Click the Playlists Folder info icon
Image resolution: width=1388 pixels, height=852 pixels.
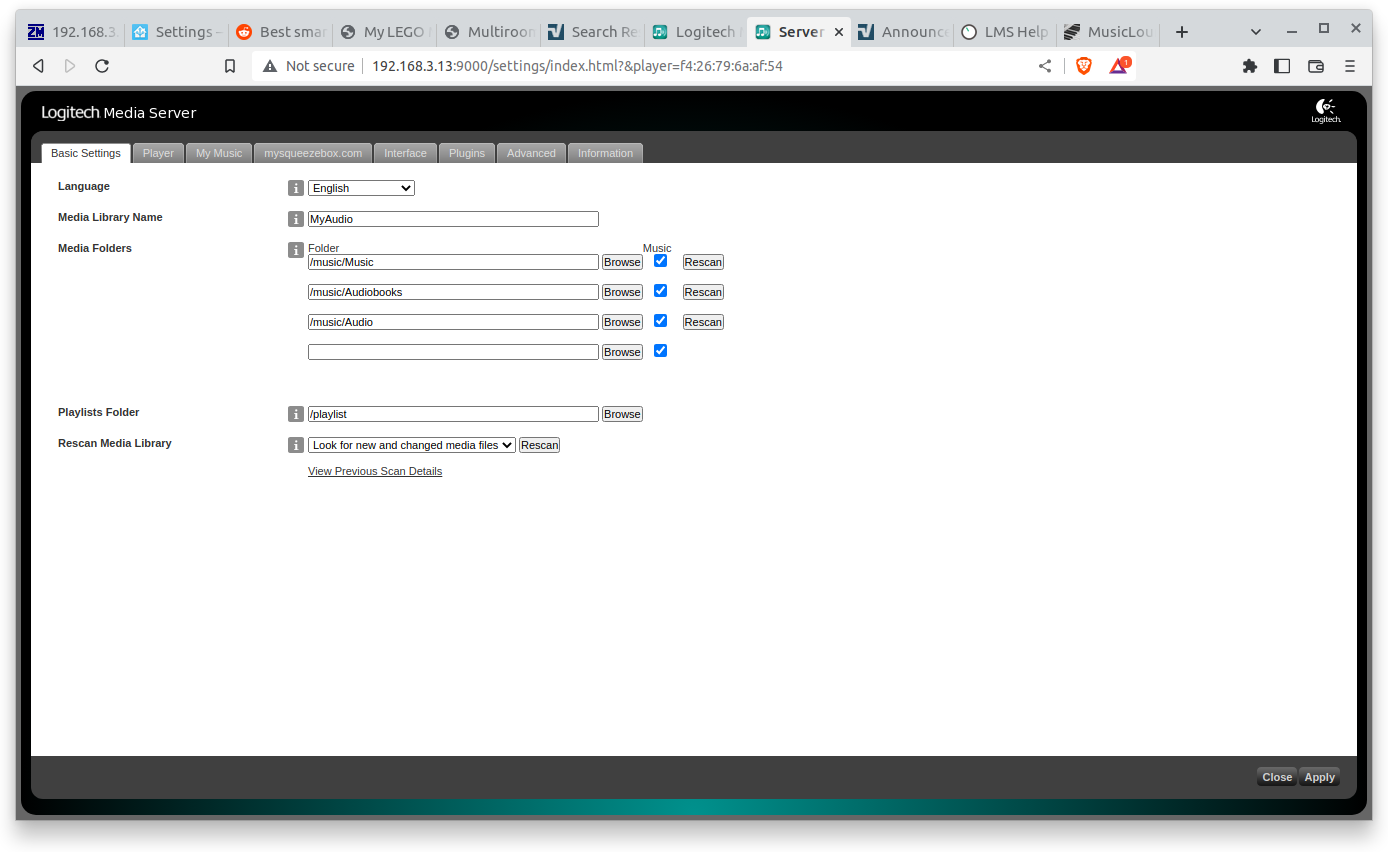coord(296,414)
